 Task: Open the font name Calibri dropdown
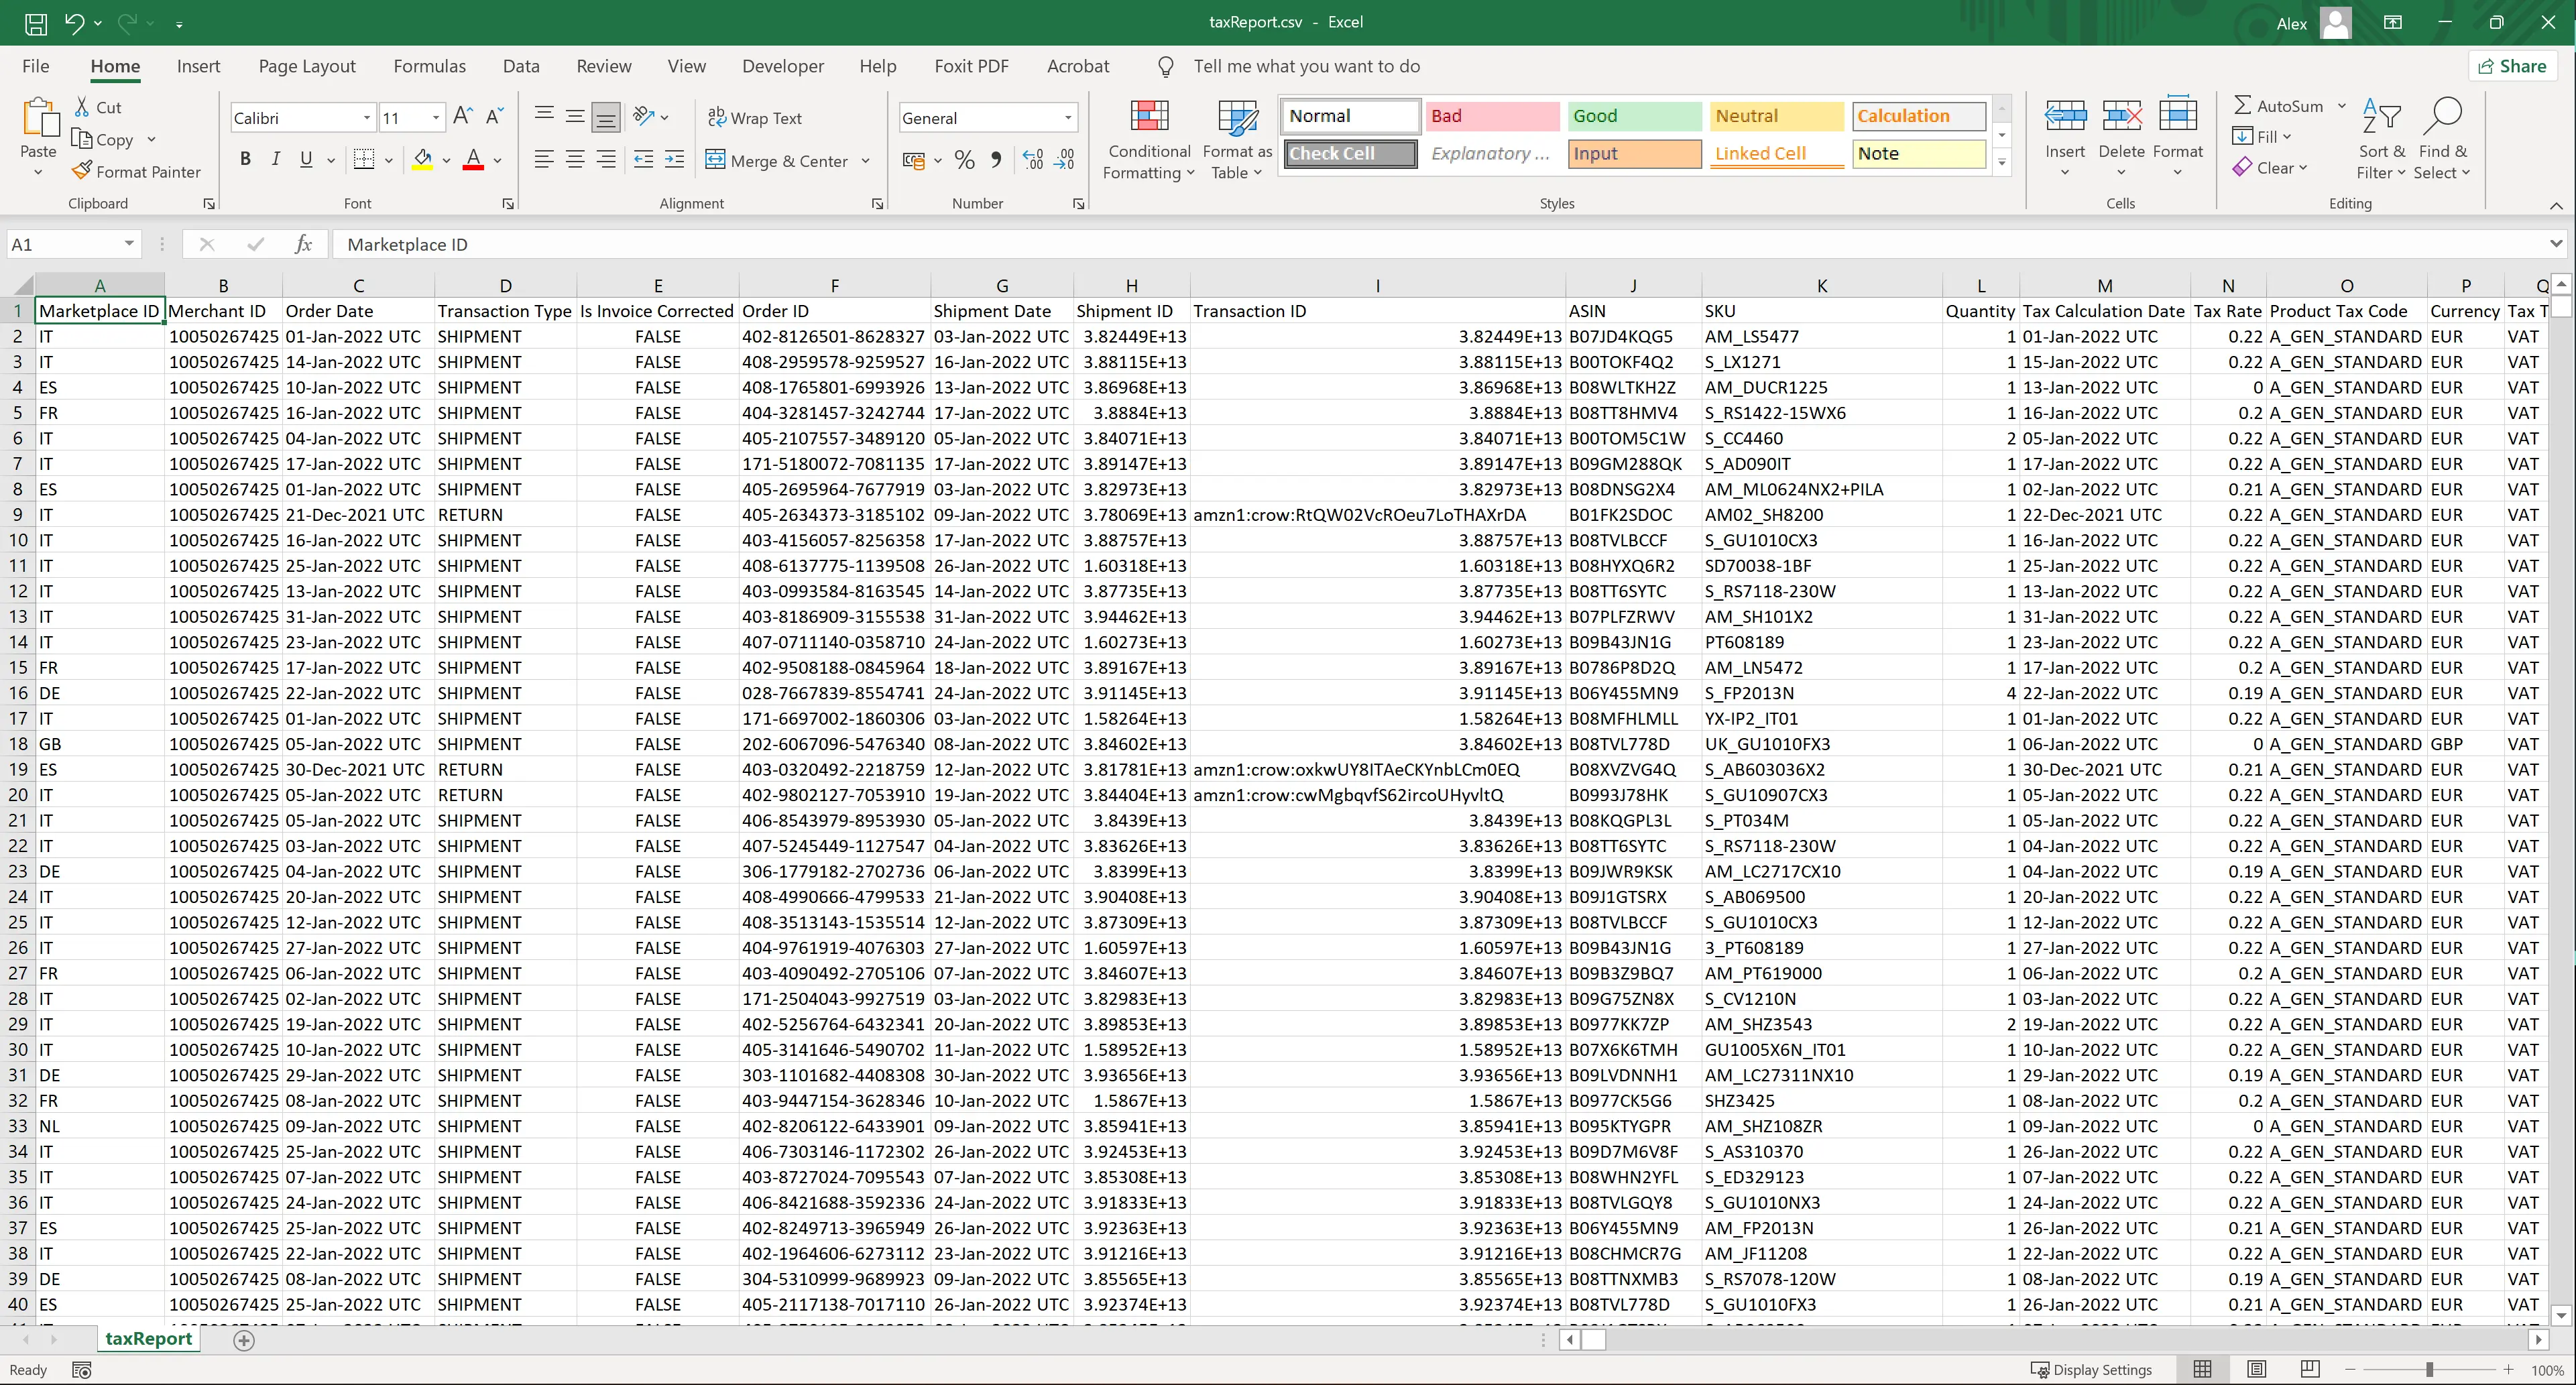pyautogui.click(x=367, y=118)
